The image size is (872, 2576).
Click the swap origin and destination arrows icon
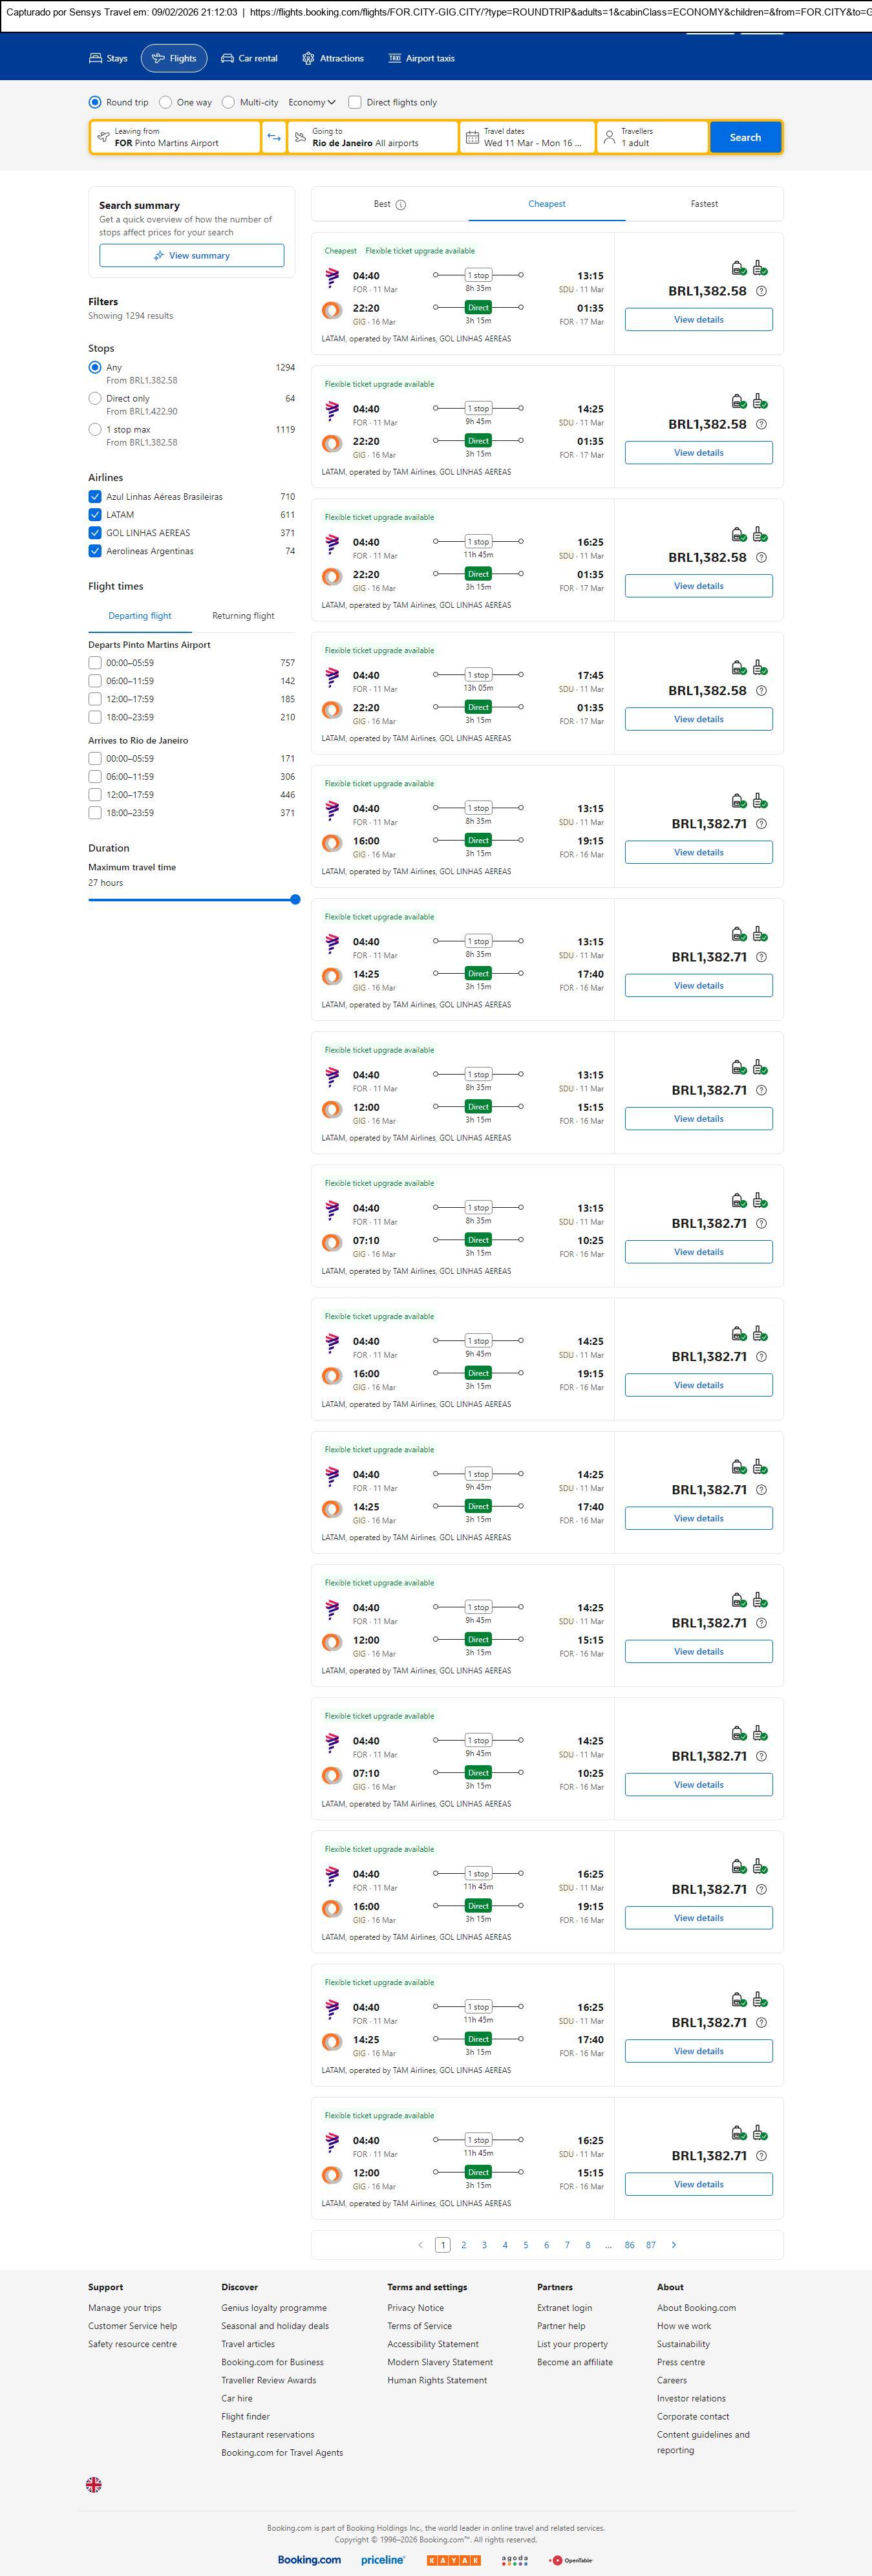273,137
